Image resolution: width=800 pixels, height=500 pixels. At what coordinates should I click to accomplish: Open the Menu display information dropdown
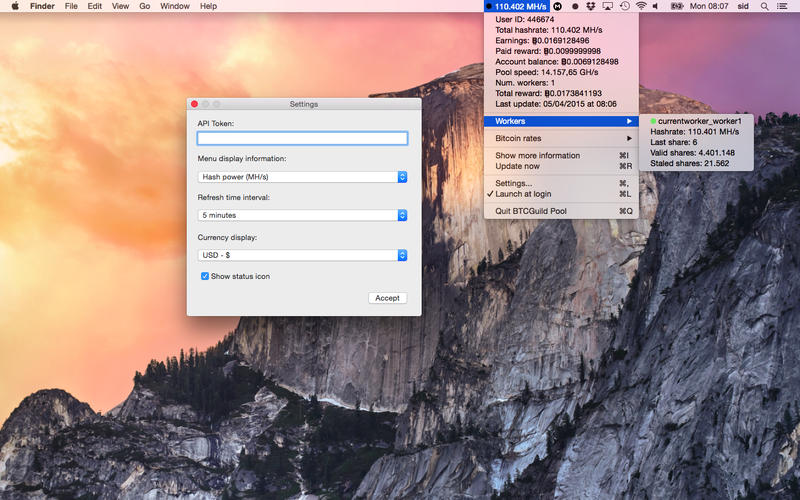(x=302, y=177)
